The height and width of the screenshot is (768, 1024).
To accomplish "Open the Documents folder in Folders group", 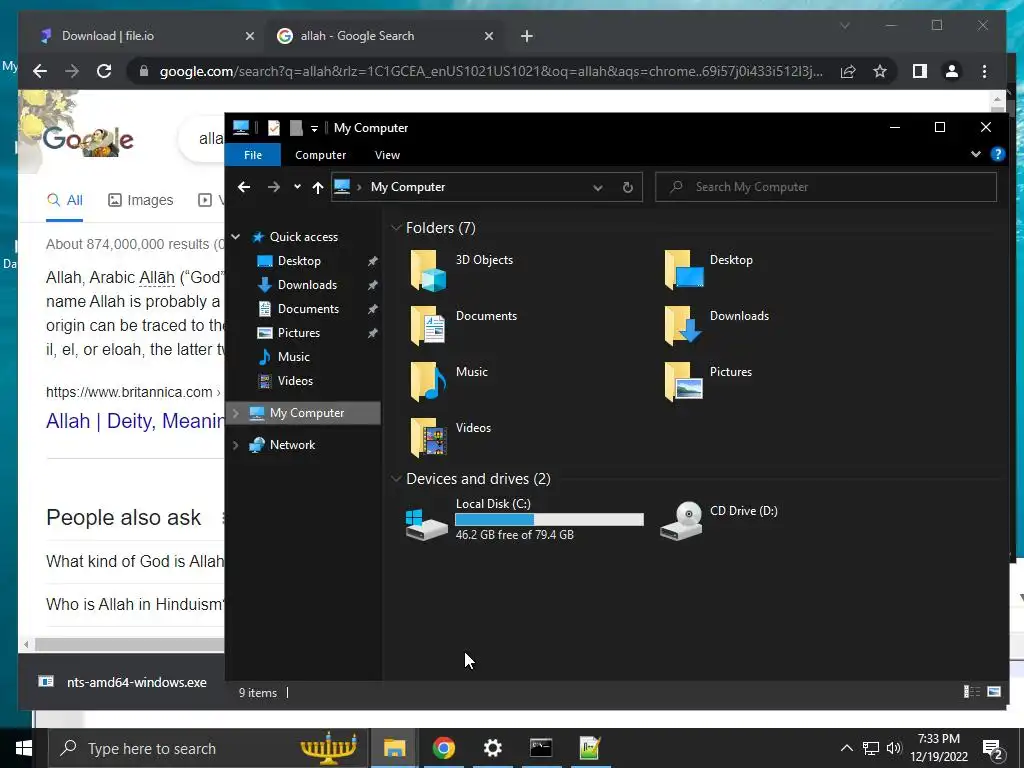I will pyautogui.click(x=428, y=326).
